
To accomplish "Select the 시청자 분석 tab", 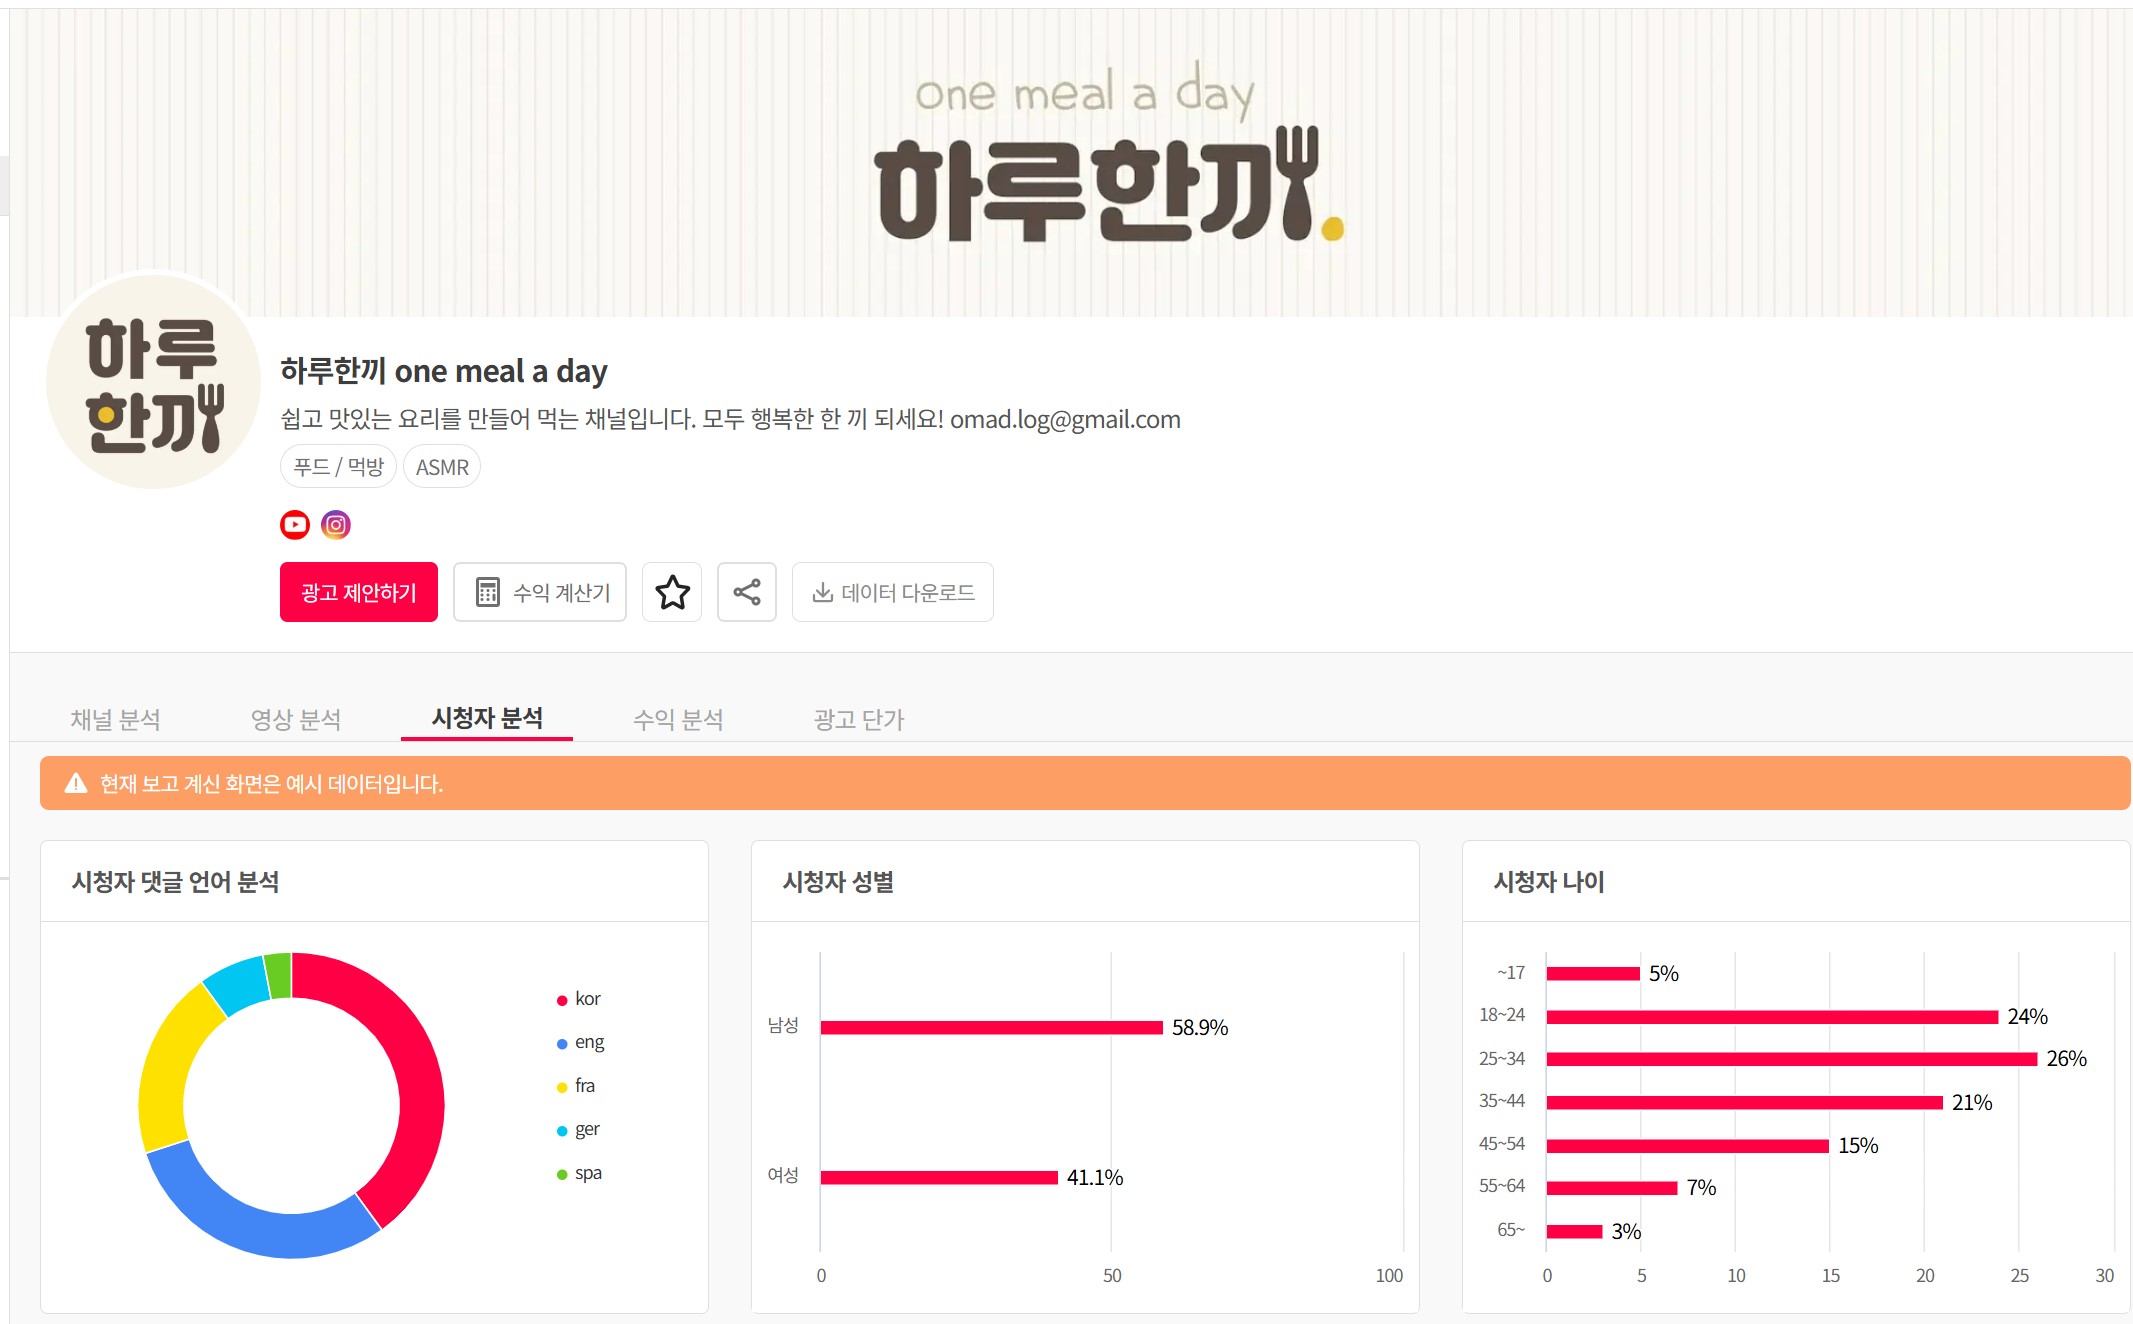I will [487, 718].
